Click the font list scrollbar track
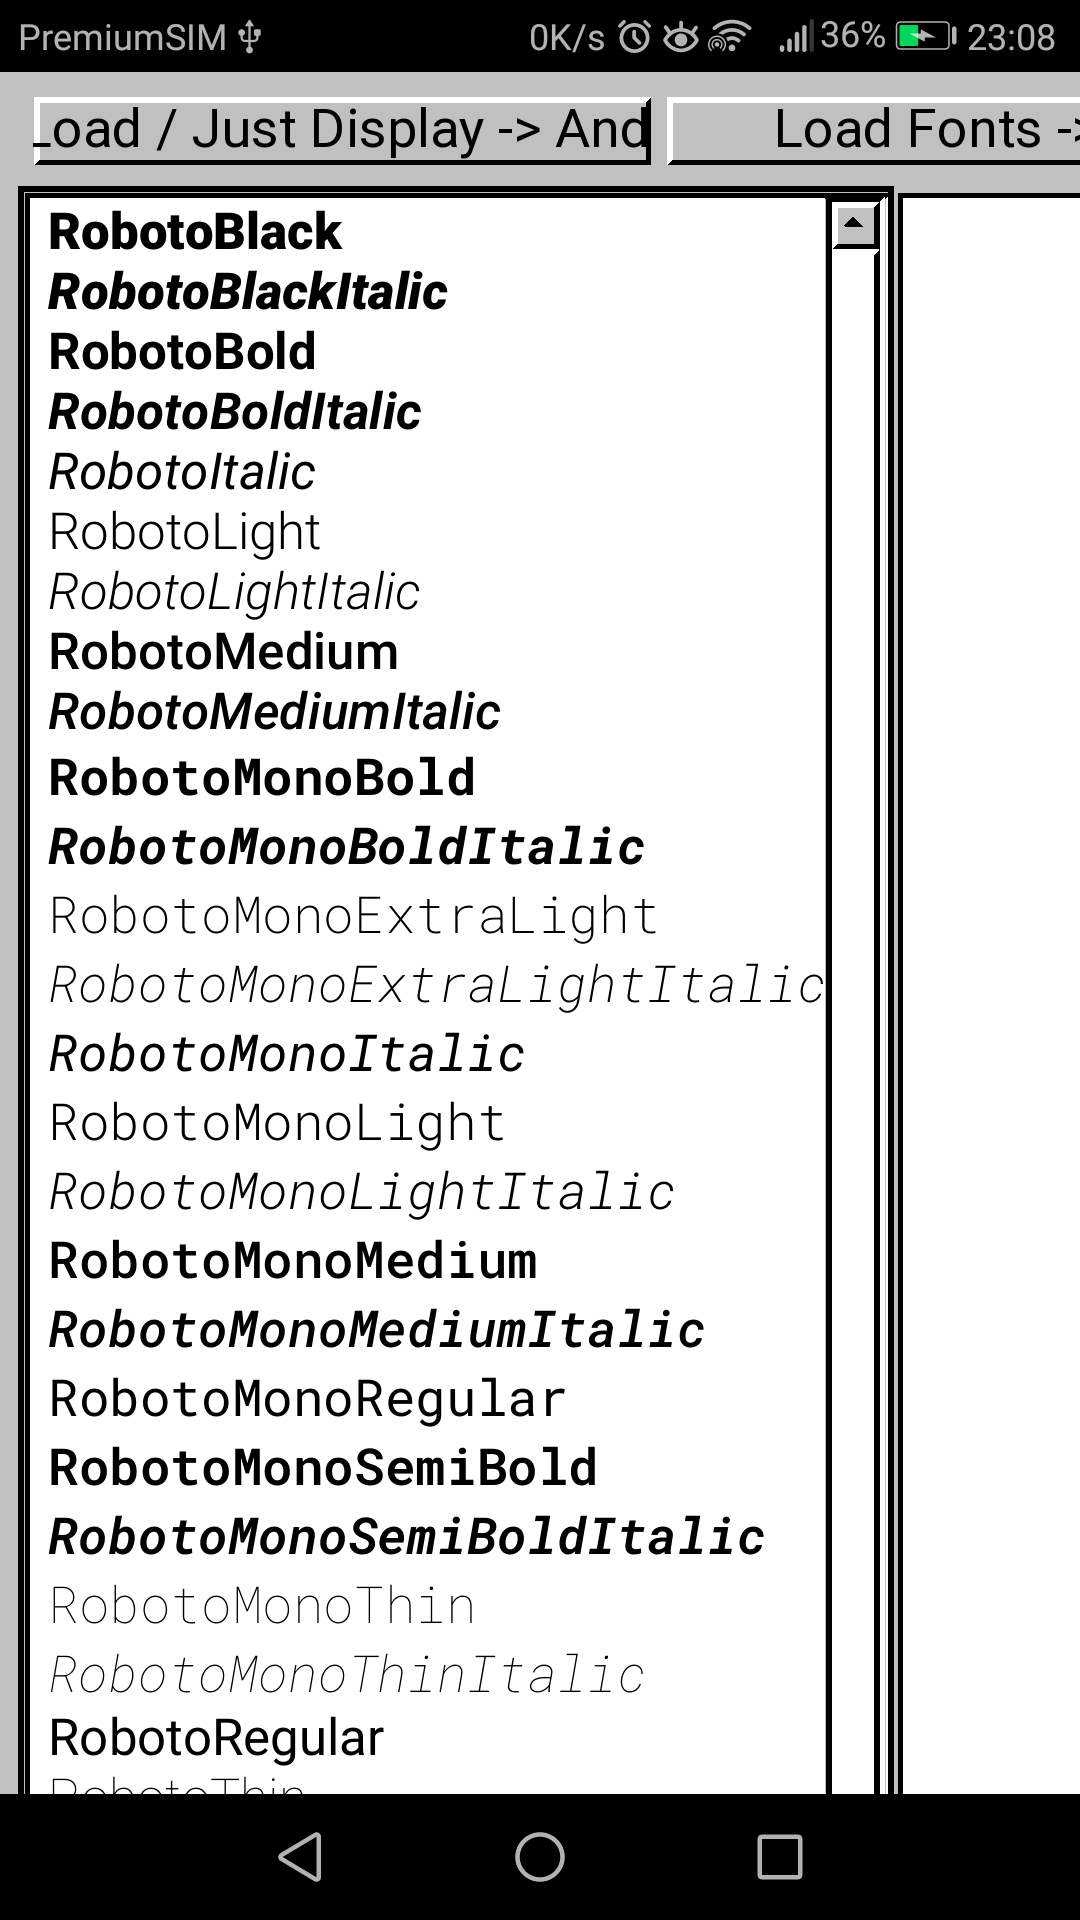 pos(855,1020)
